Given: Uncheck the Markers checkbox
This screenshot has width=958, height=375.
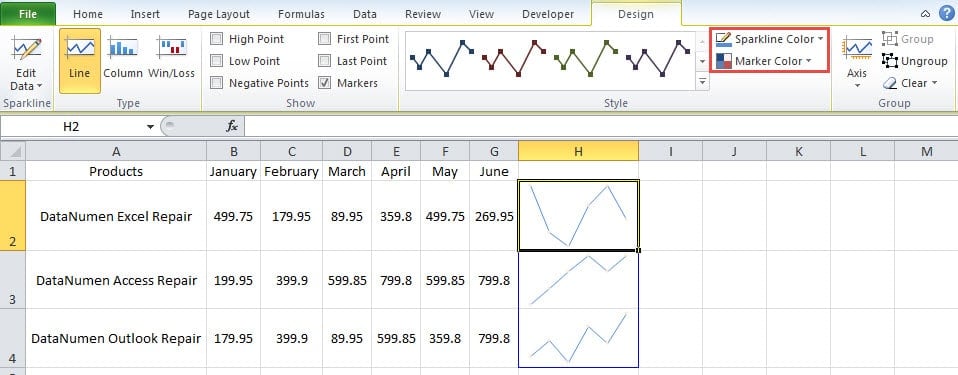Looking at the screenshot, I should 324,83.
